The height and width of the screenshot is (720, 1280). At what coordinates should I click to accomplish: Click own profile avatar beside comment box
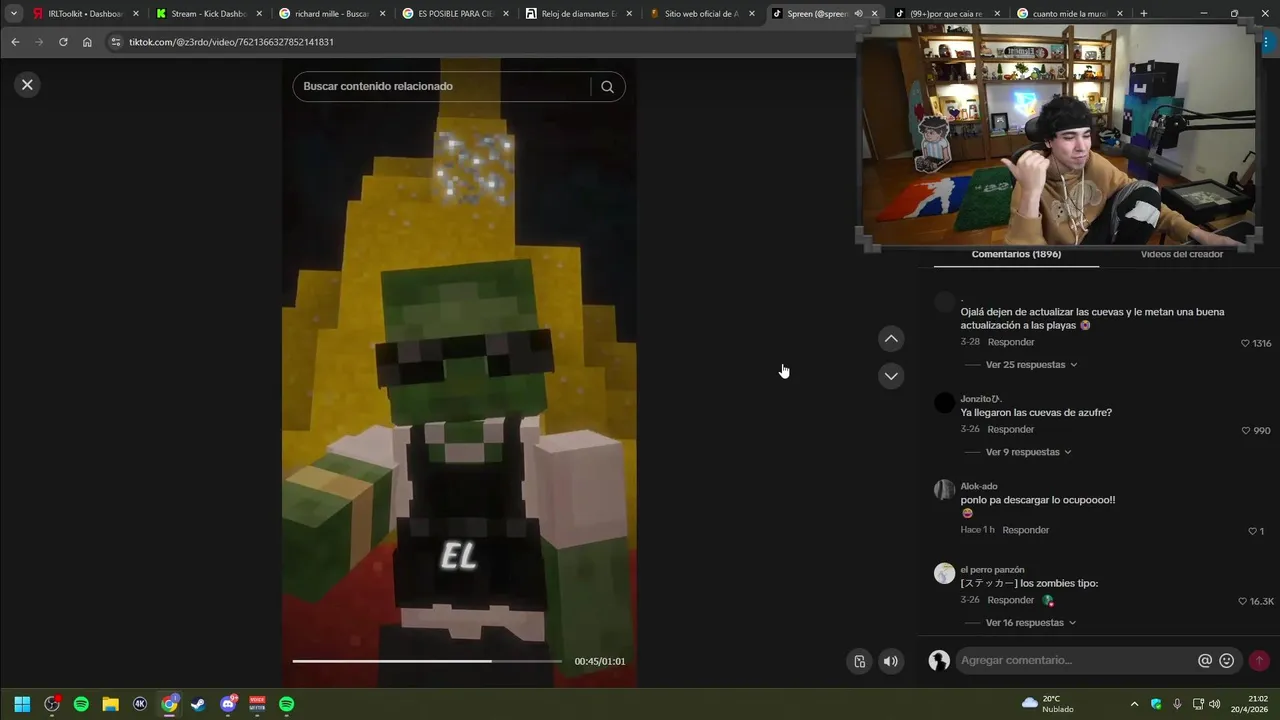[939, 661]
